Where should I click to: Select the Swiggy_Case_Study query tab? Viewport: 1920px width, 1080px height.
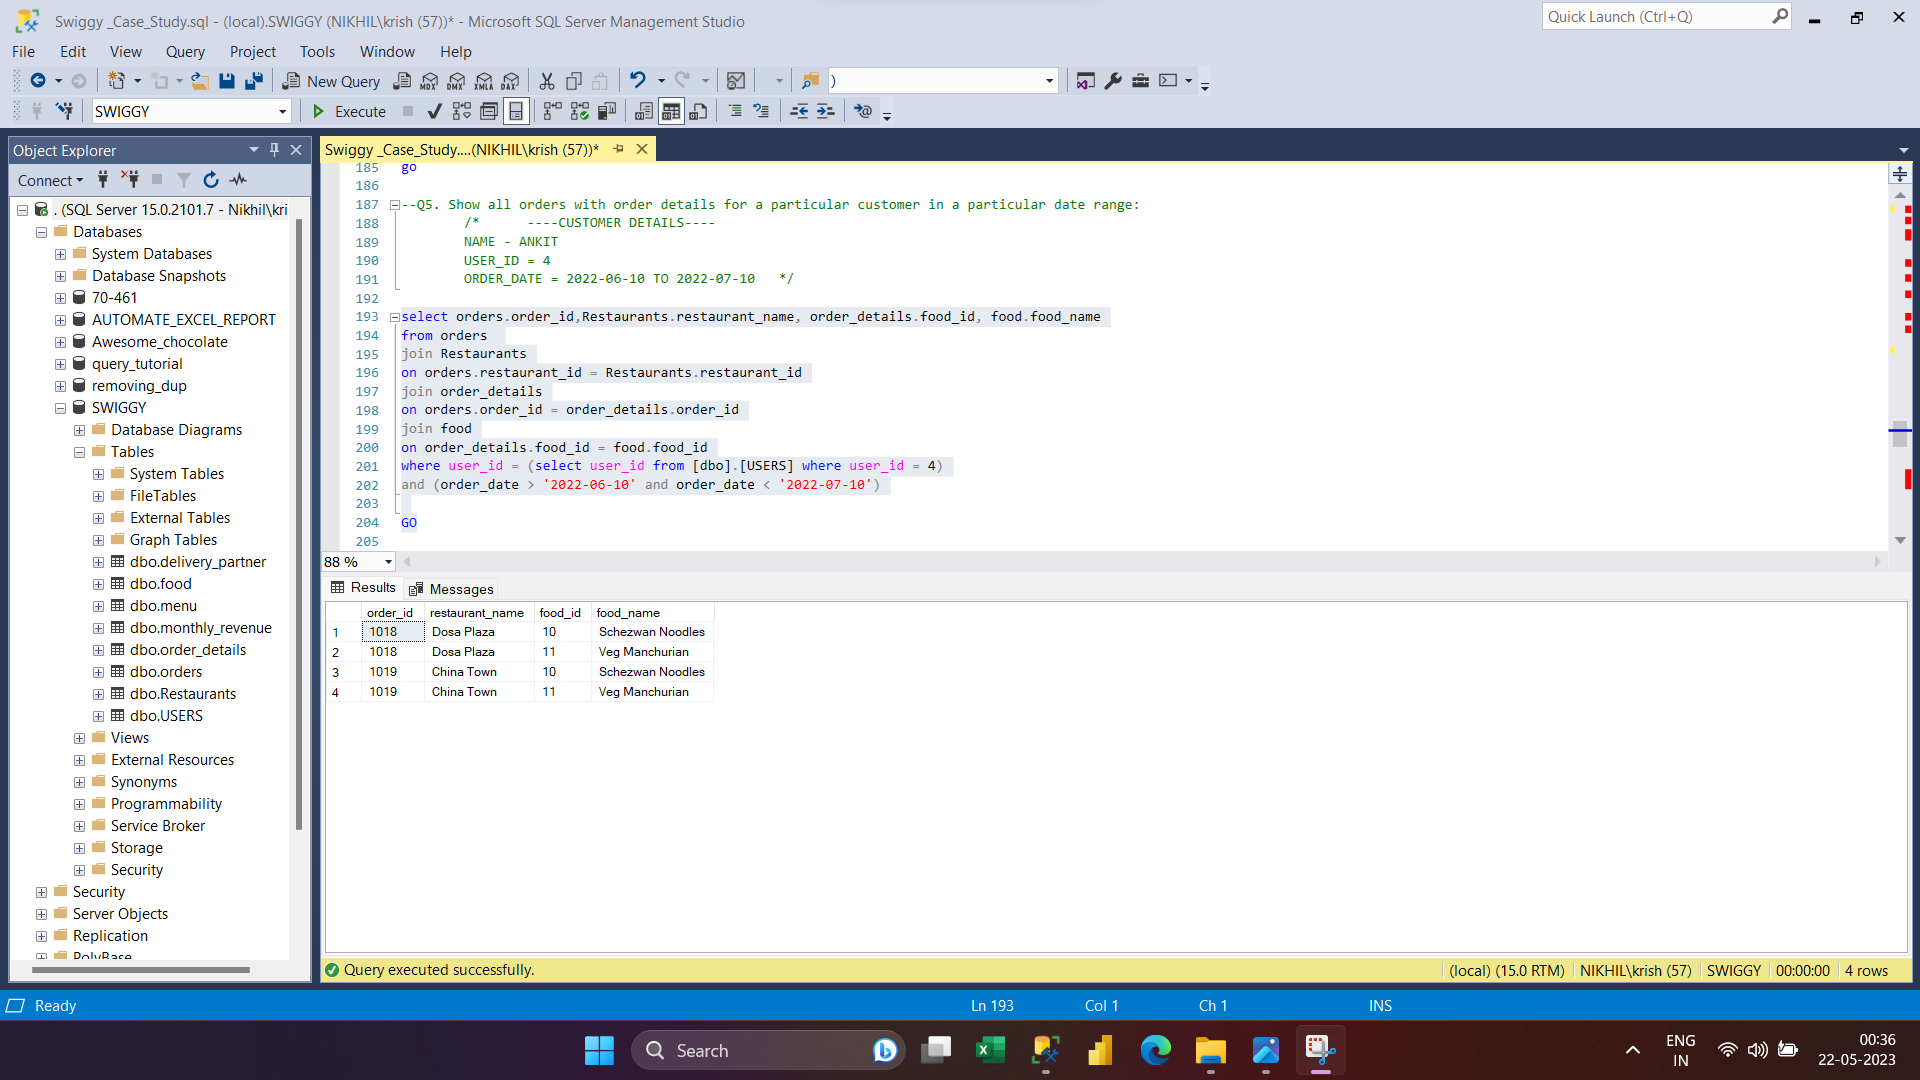click(x=461, y=149)
